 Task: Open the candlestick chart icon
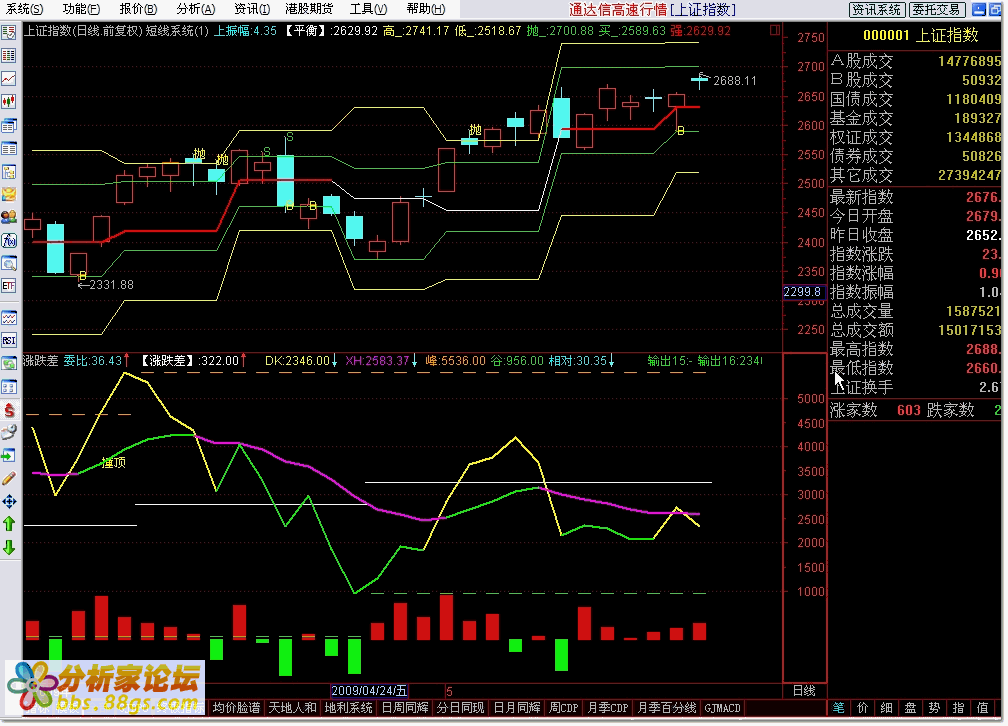click(x=9, y=102)
